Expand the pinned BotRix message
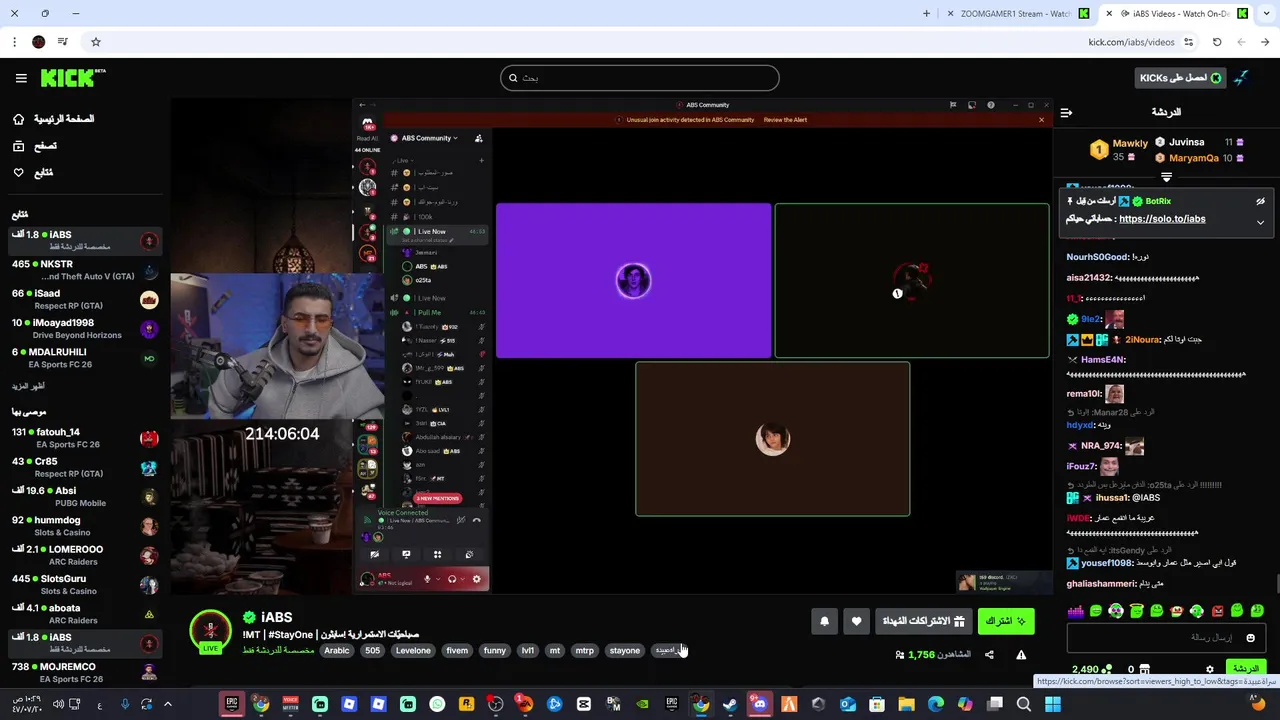This screenshot has height=720, width=1280. 1260,222
